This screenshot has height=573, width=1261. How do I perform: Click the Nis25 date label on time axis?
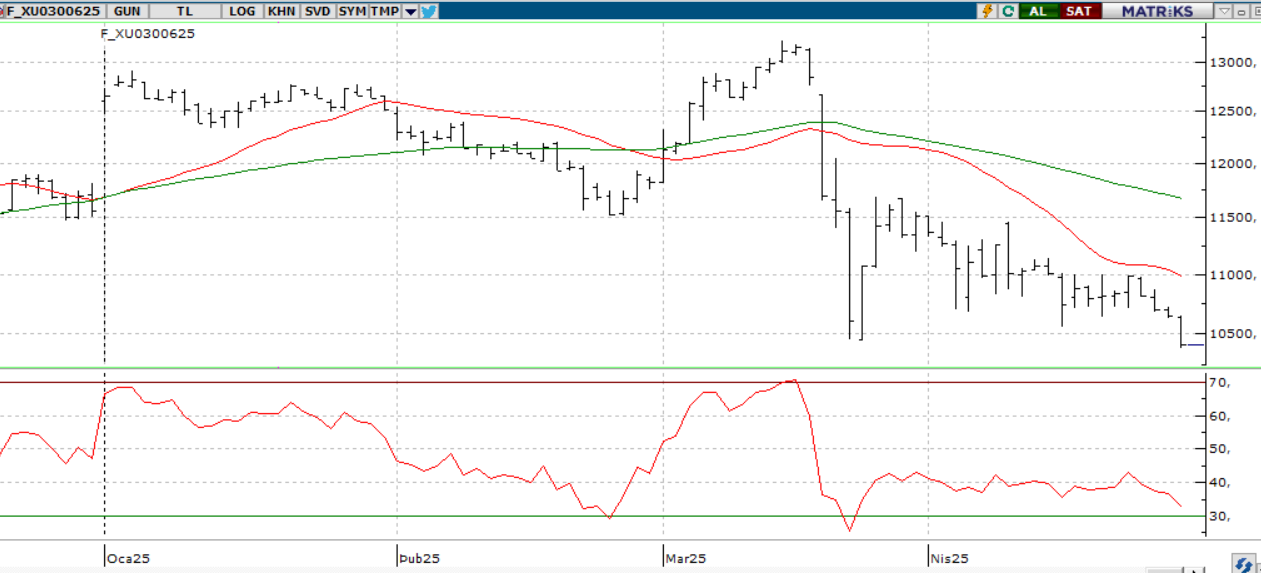(950, 557)
